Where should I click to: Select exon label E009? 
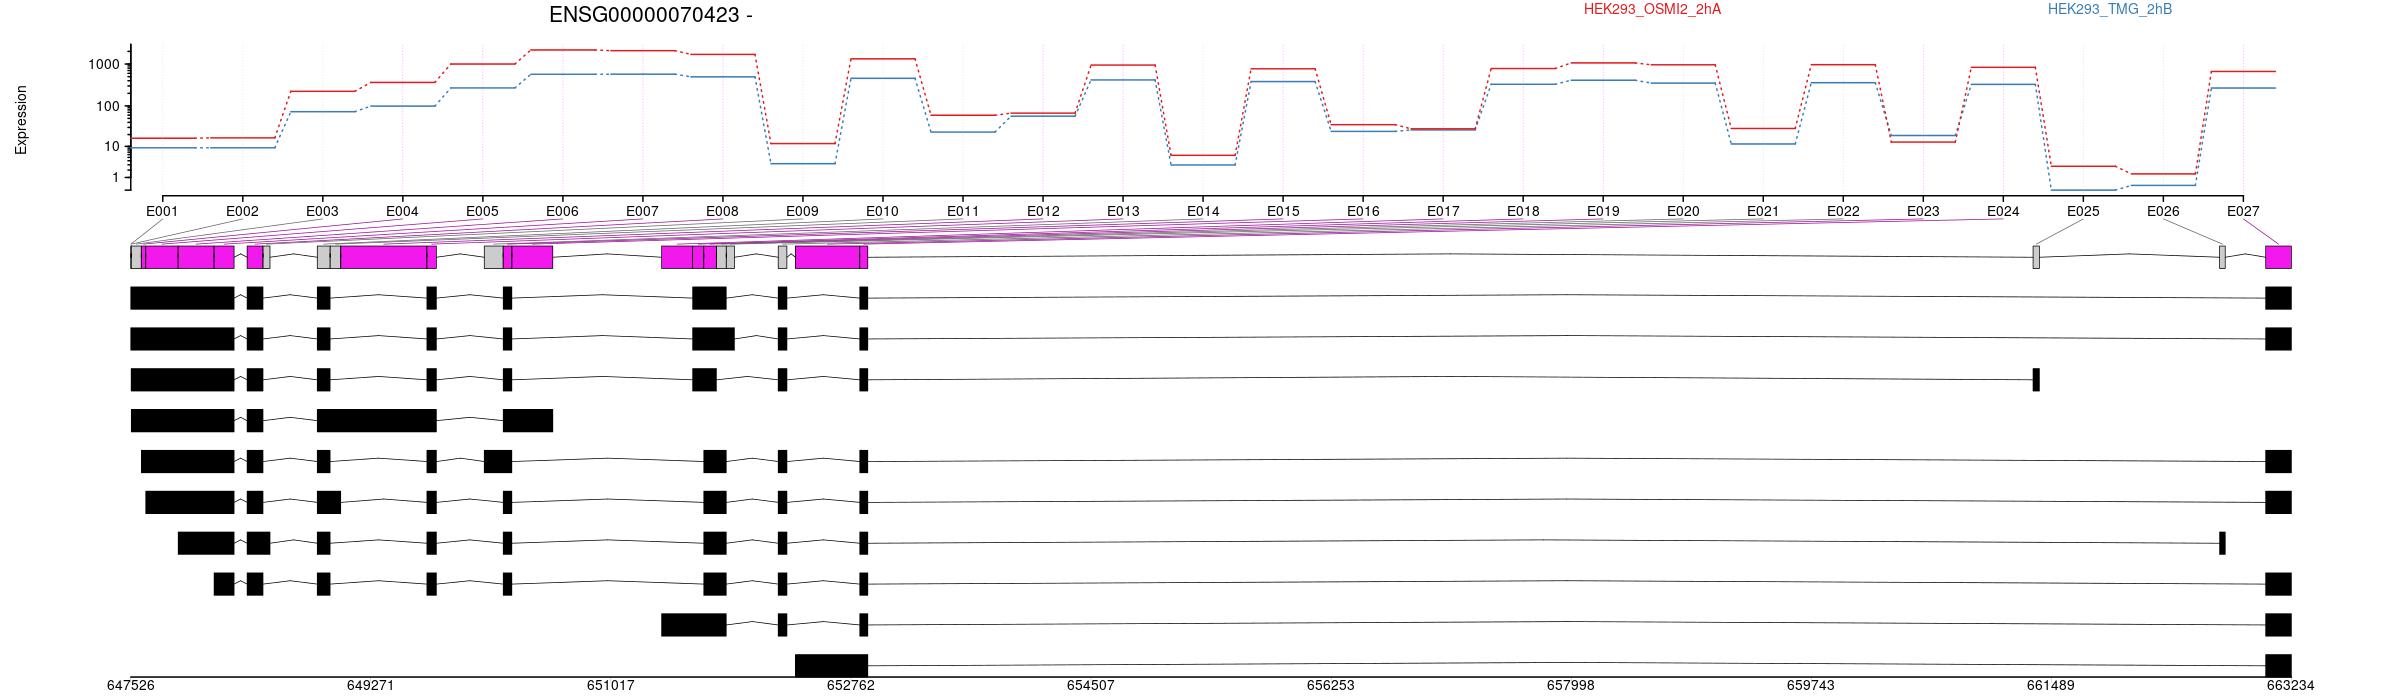pos(802,212)
